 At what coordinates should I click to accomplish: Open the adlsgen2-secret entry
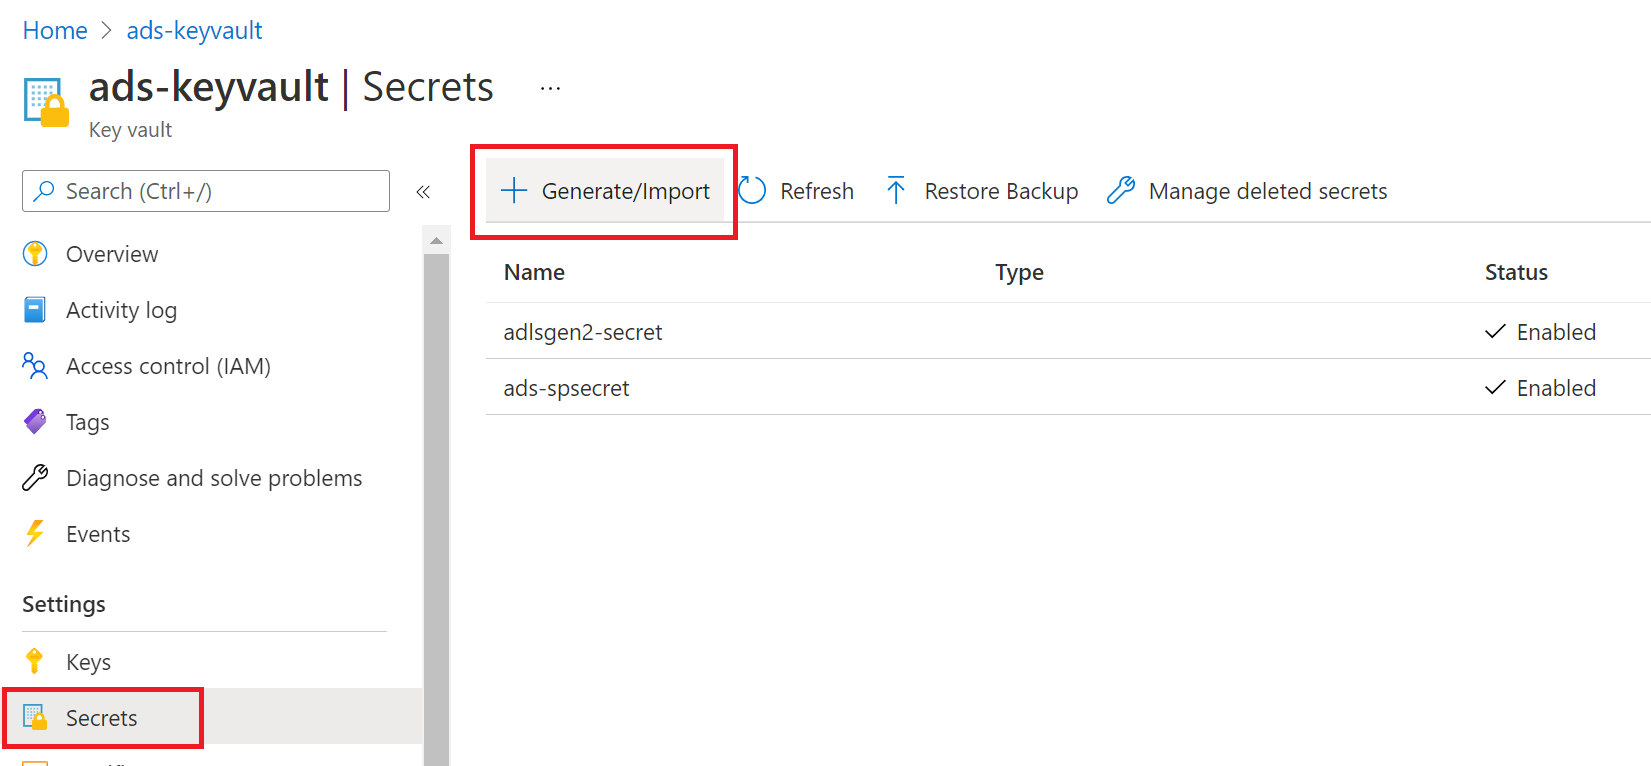[583, 332]
